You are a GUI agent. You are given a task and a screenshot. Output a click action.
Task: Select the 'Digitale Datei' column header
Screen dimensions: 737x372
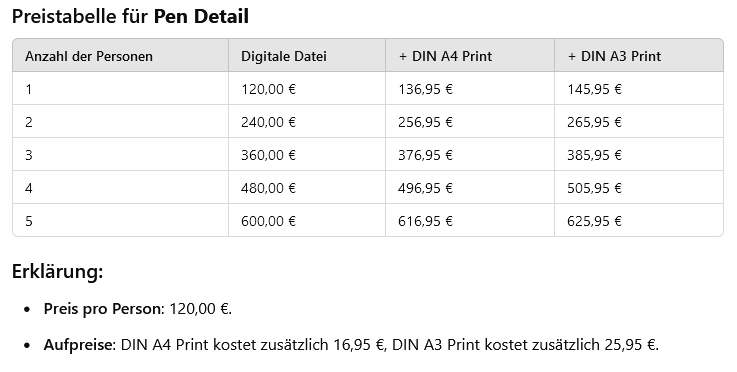point(284,56)
